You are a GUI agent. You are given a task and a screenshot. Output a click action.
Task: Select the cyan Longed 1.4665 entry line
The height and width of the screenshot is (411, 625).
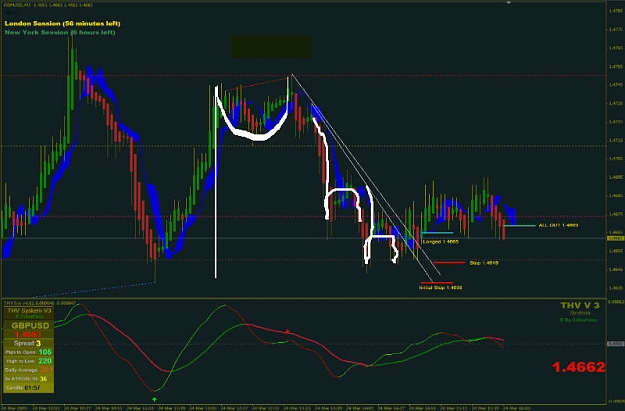point(437,232)
